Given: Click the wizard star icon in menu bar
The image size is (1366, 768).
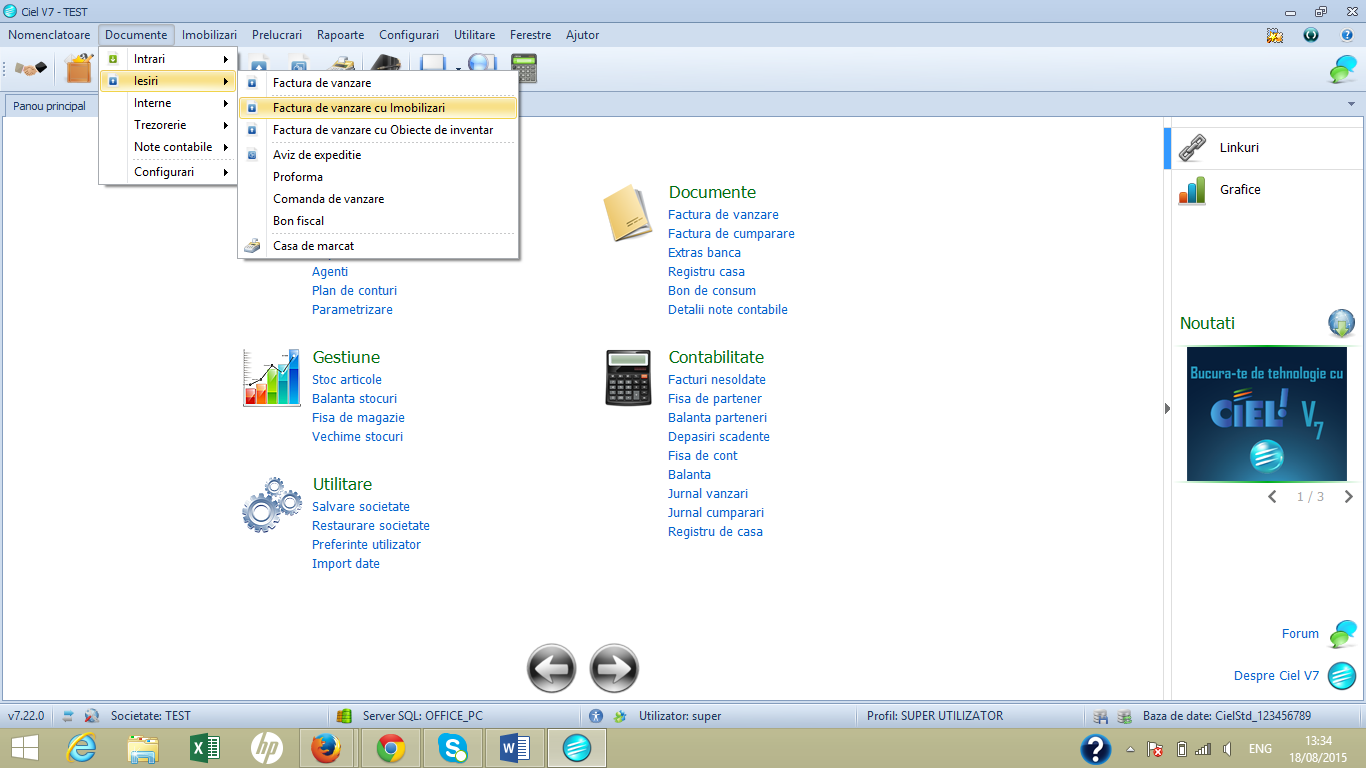Looking at the screenshot, I should tap(1274, 35).
